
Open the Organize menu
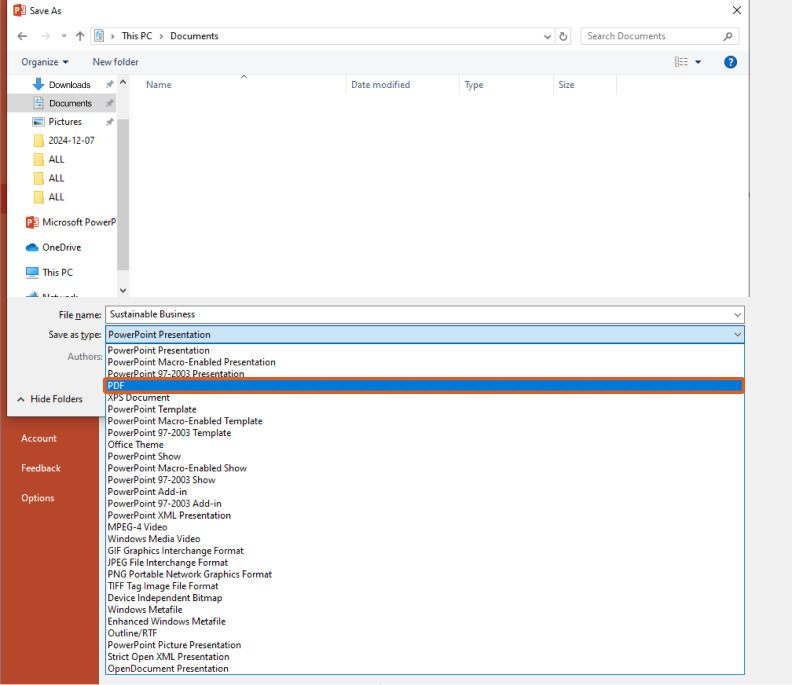(x=44, y=62)
